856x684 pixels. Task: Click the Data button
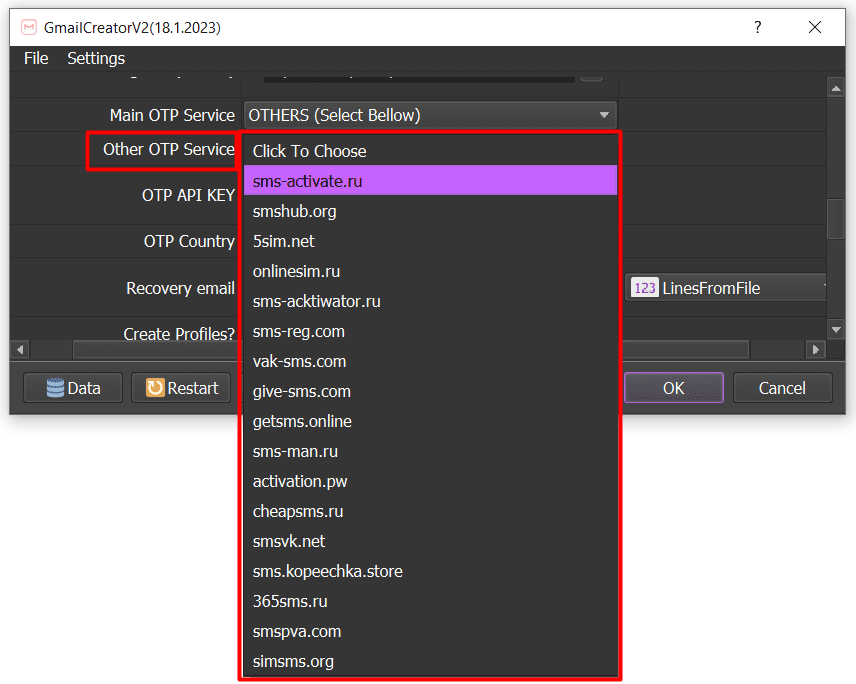pos(73,388)
